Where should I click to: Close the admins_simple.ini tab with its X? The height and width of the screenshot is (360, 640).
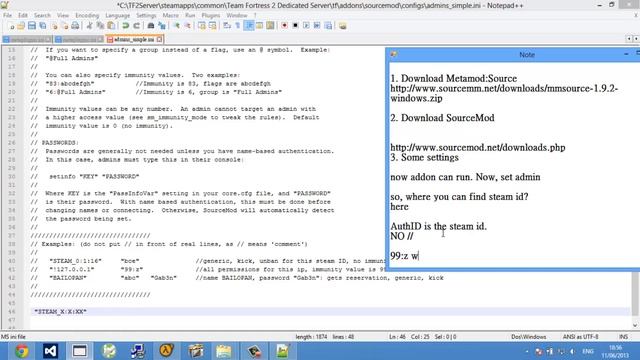[x=160, y=39]
